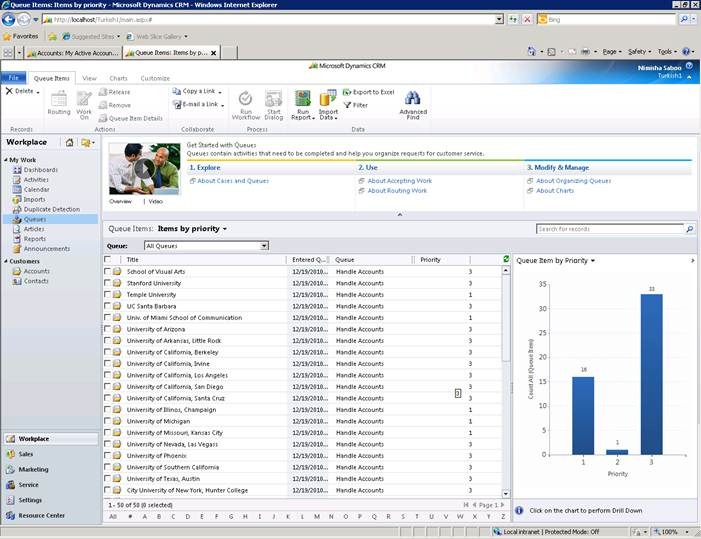Click the Run Workflow ribbon icon
Screen dimensions: 701x539
click(x=245, y=98)
